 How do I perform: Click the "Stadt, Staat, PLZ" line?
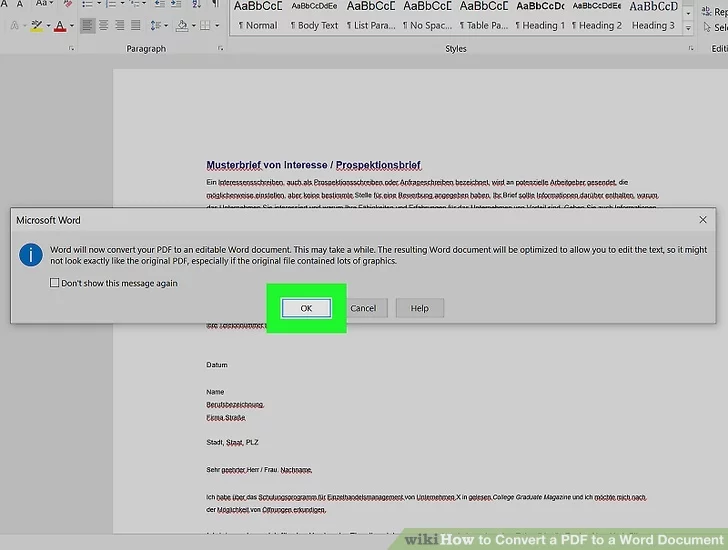232,442
